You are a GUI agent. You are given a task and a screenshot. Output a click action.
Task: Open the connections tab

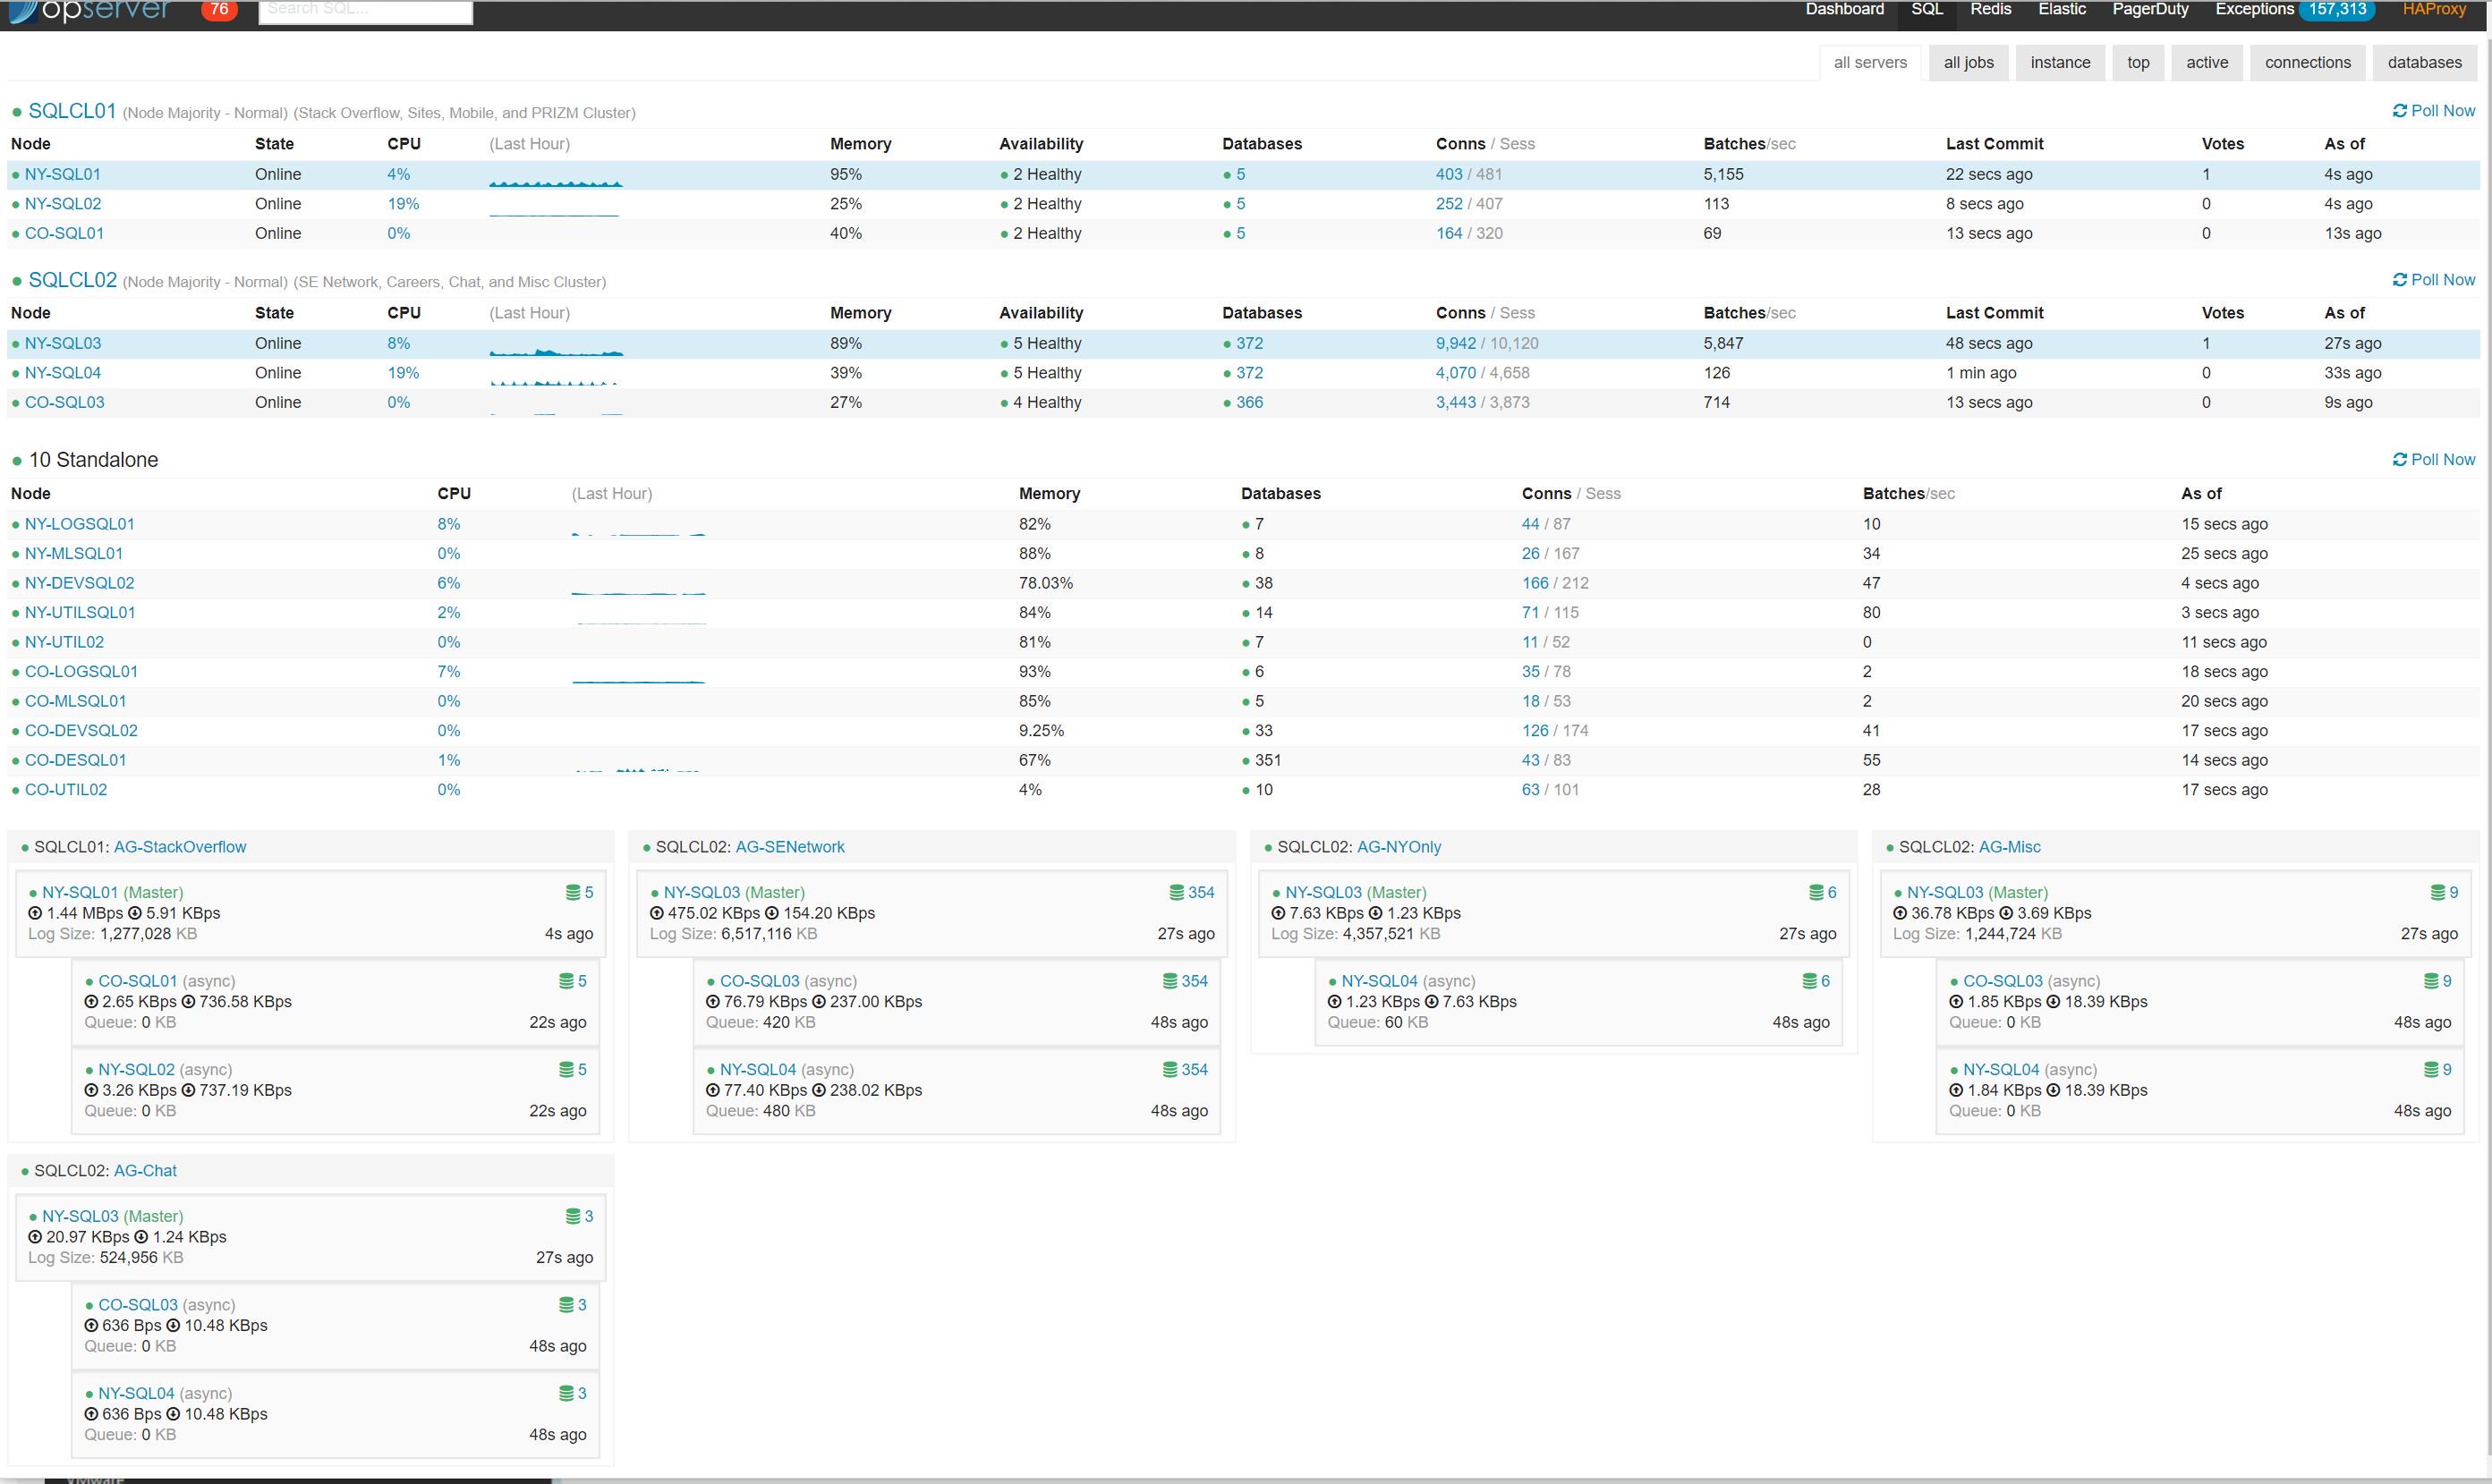click(x=2307, y=63)
